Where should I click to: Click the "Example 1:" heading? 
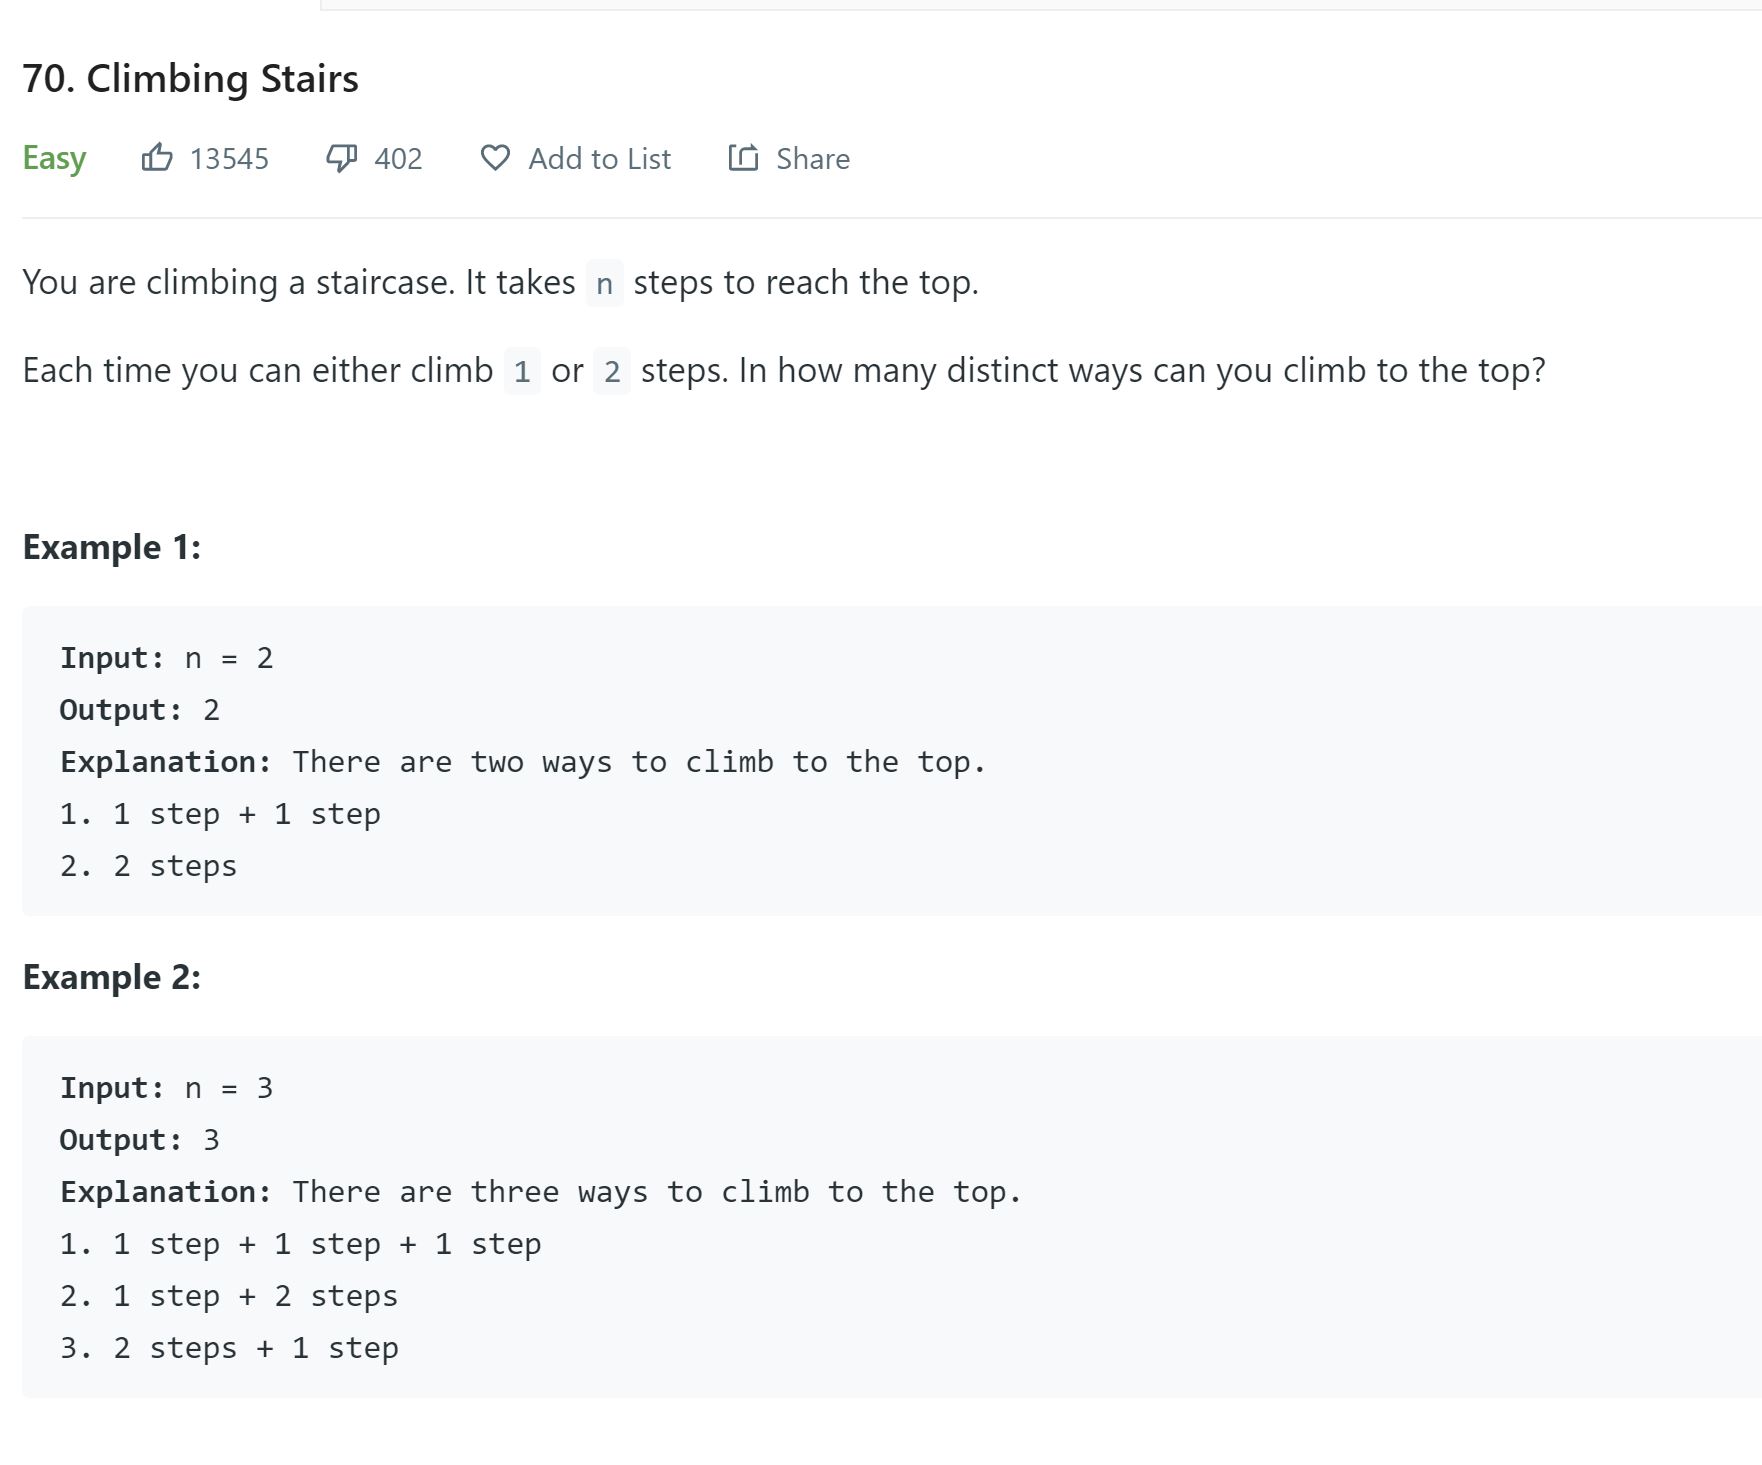click(111, 548)
